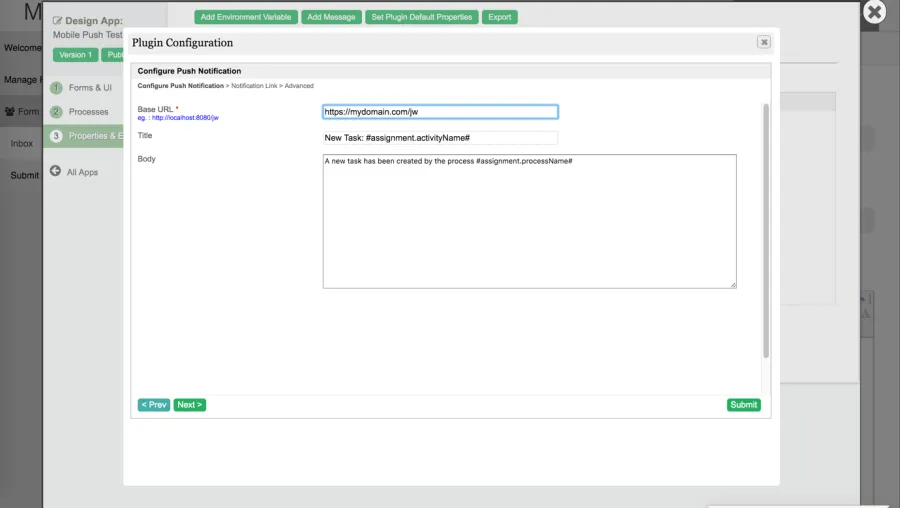Click the Add Message button

[331, 17]
